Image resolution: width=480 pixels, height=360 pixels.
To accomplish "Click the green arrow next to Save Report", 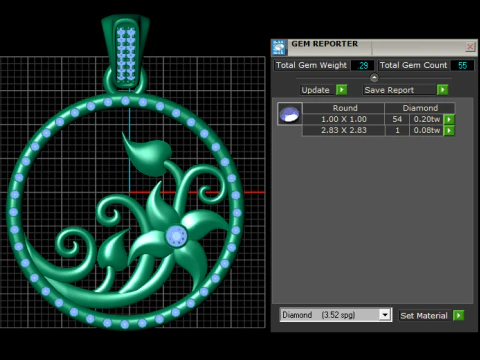I will coord(442,90).
